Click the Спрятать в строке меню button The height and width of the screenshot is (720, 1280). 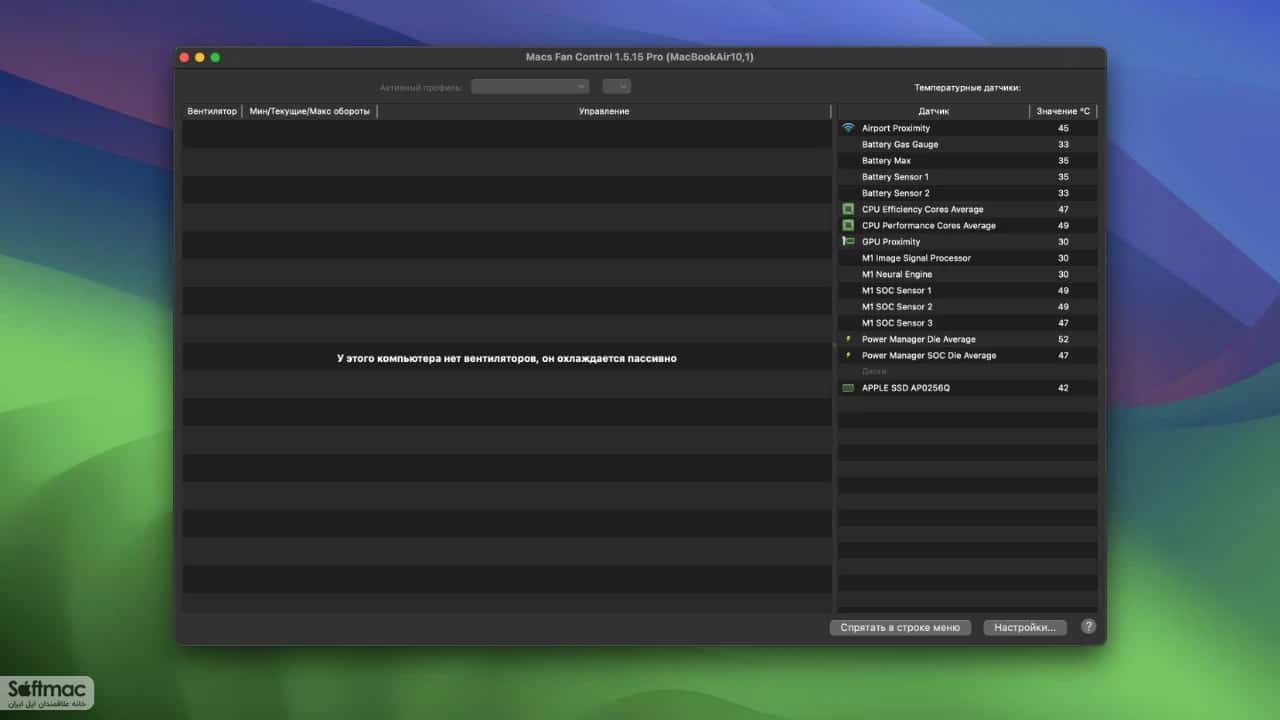coord(900,628)
